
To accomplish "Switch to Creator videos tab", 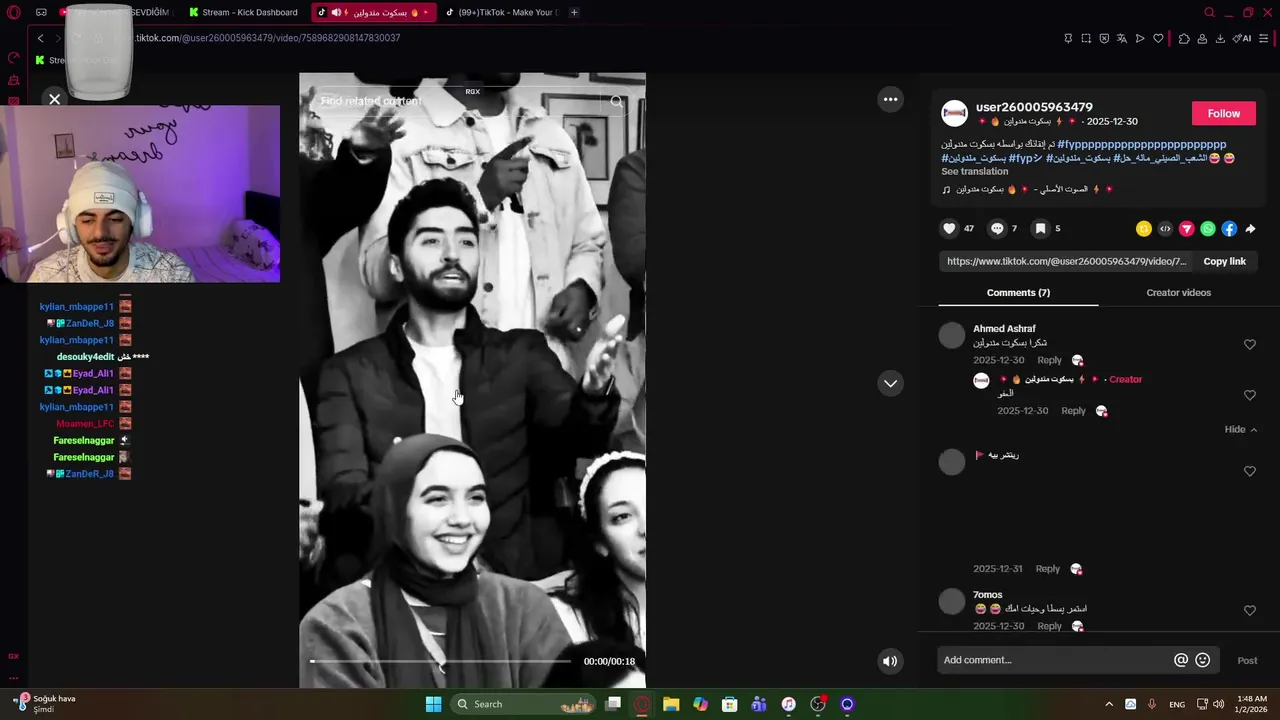I will 1178,292.
